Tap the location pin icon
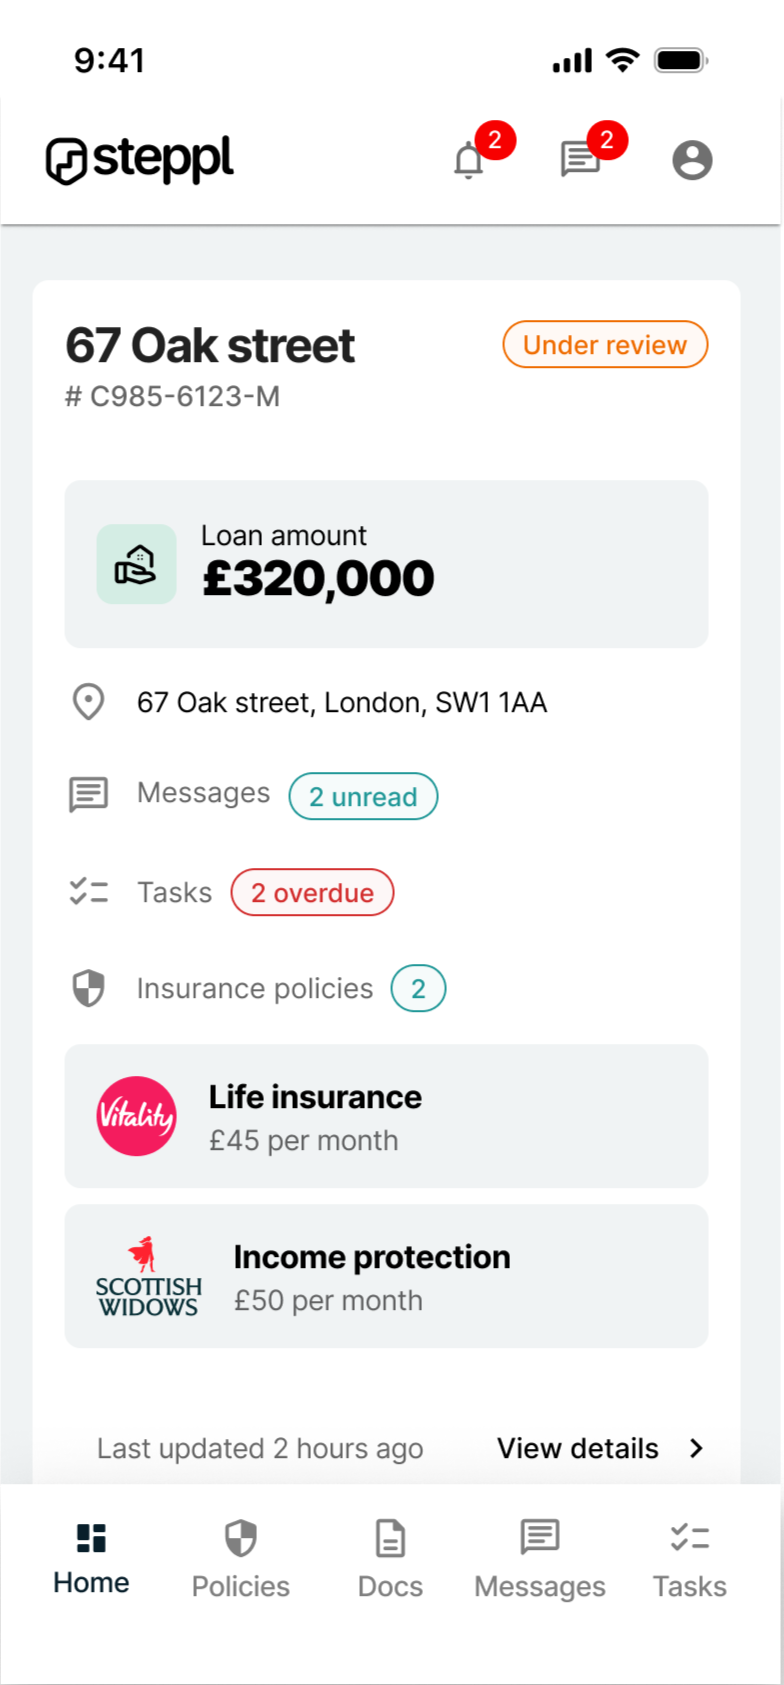Screen dimensions: 784x1685 pyautogui.click(x=89, y=702)
